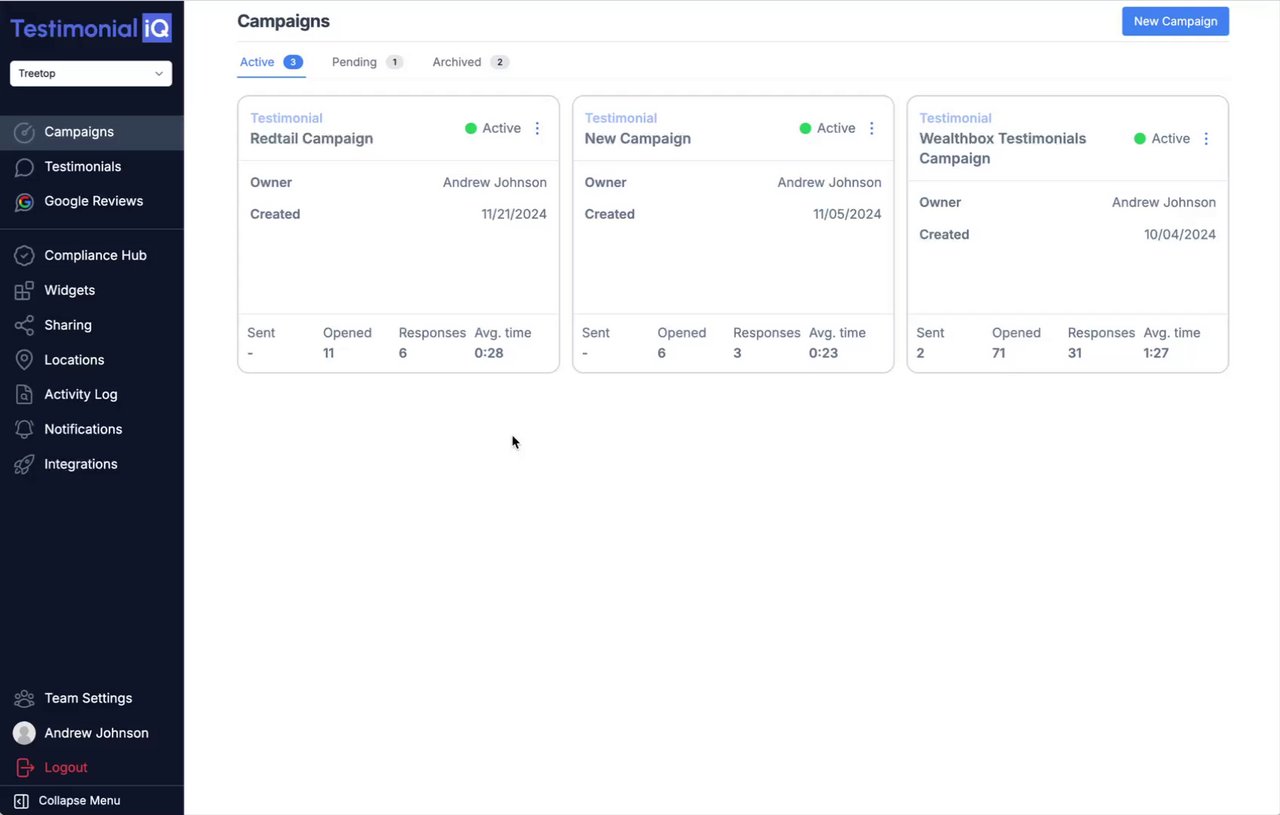Open the Widgets icon in the sidebar

pos(24,291)
